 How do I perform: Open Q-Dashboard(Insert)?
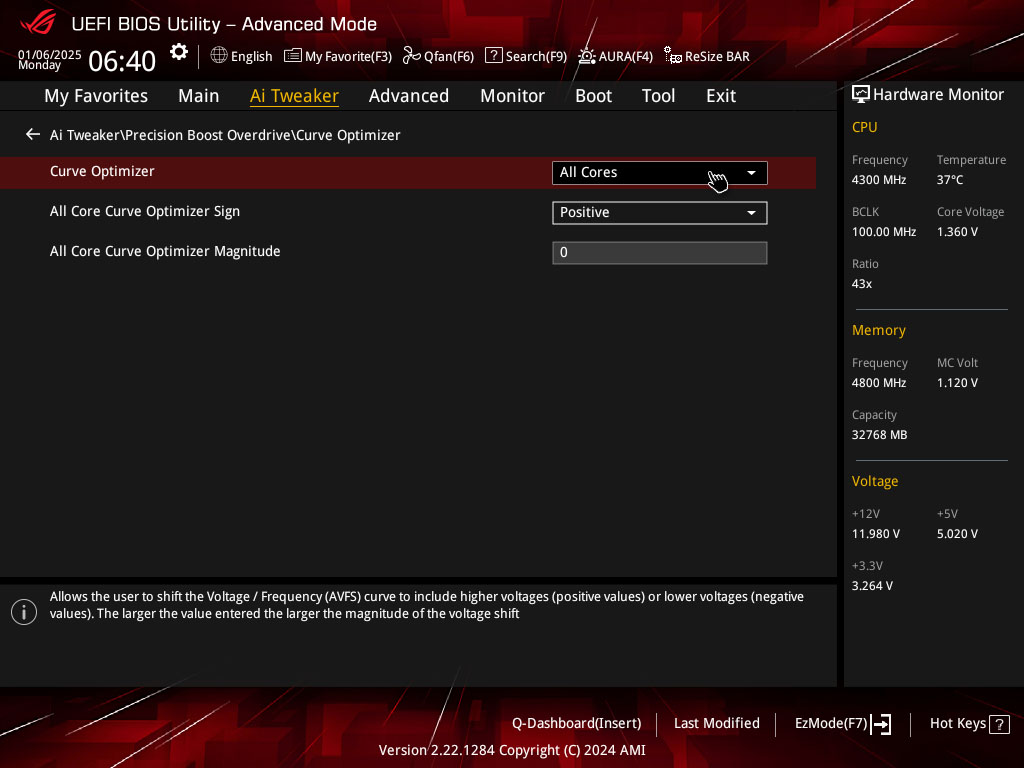tap(577, 724)
